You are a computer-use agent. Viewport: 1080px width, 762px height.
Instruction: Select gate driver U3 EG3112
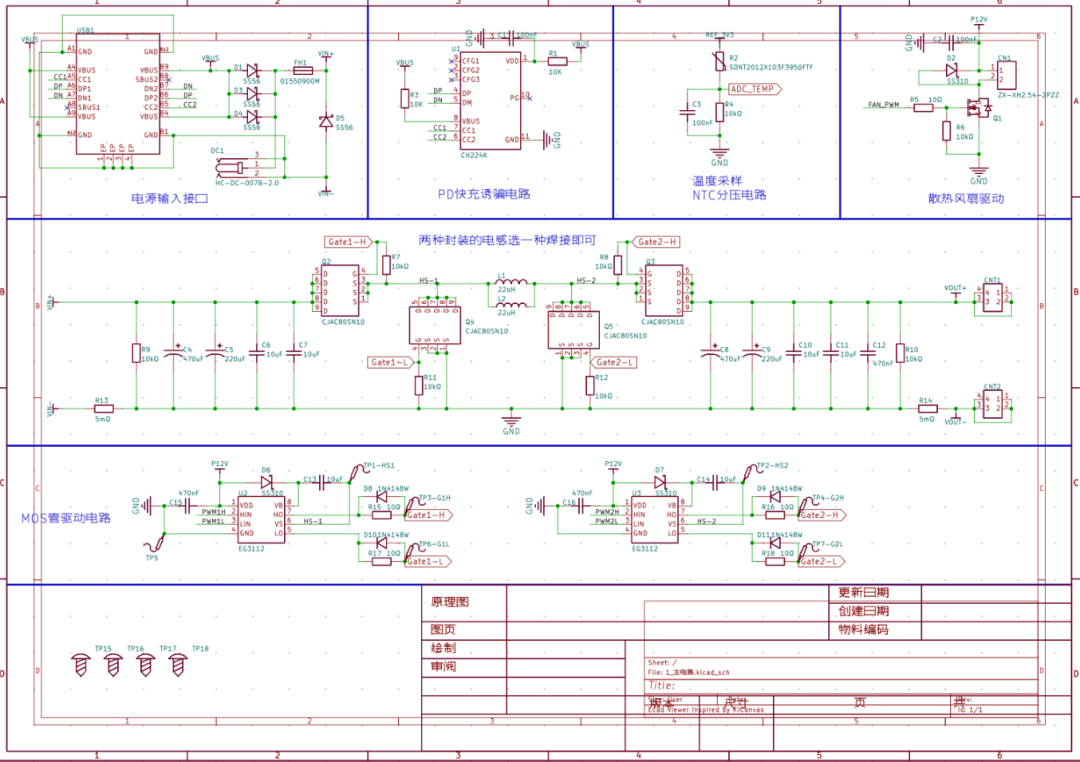click(x=655, y=519)
